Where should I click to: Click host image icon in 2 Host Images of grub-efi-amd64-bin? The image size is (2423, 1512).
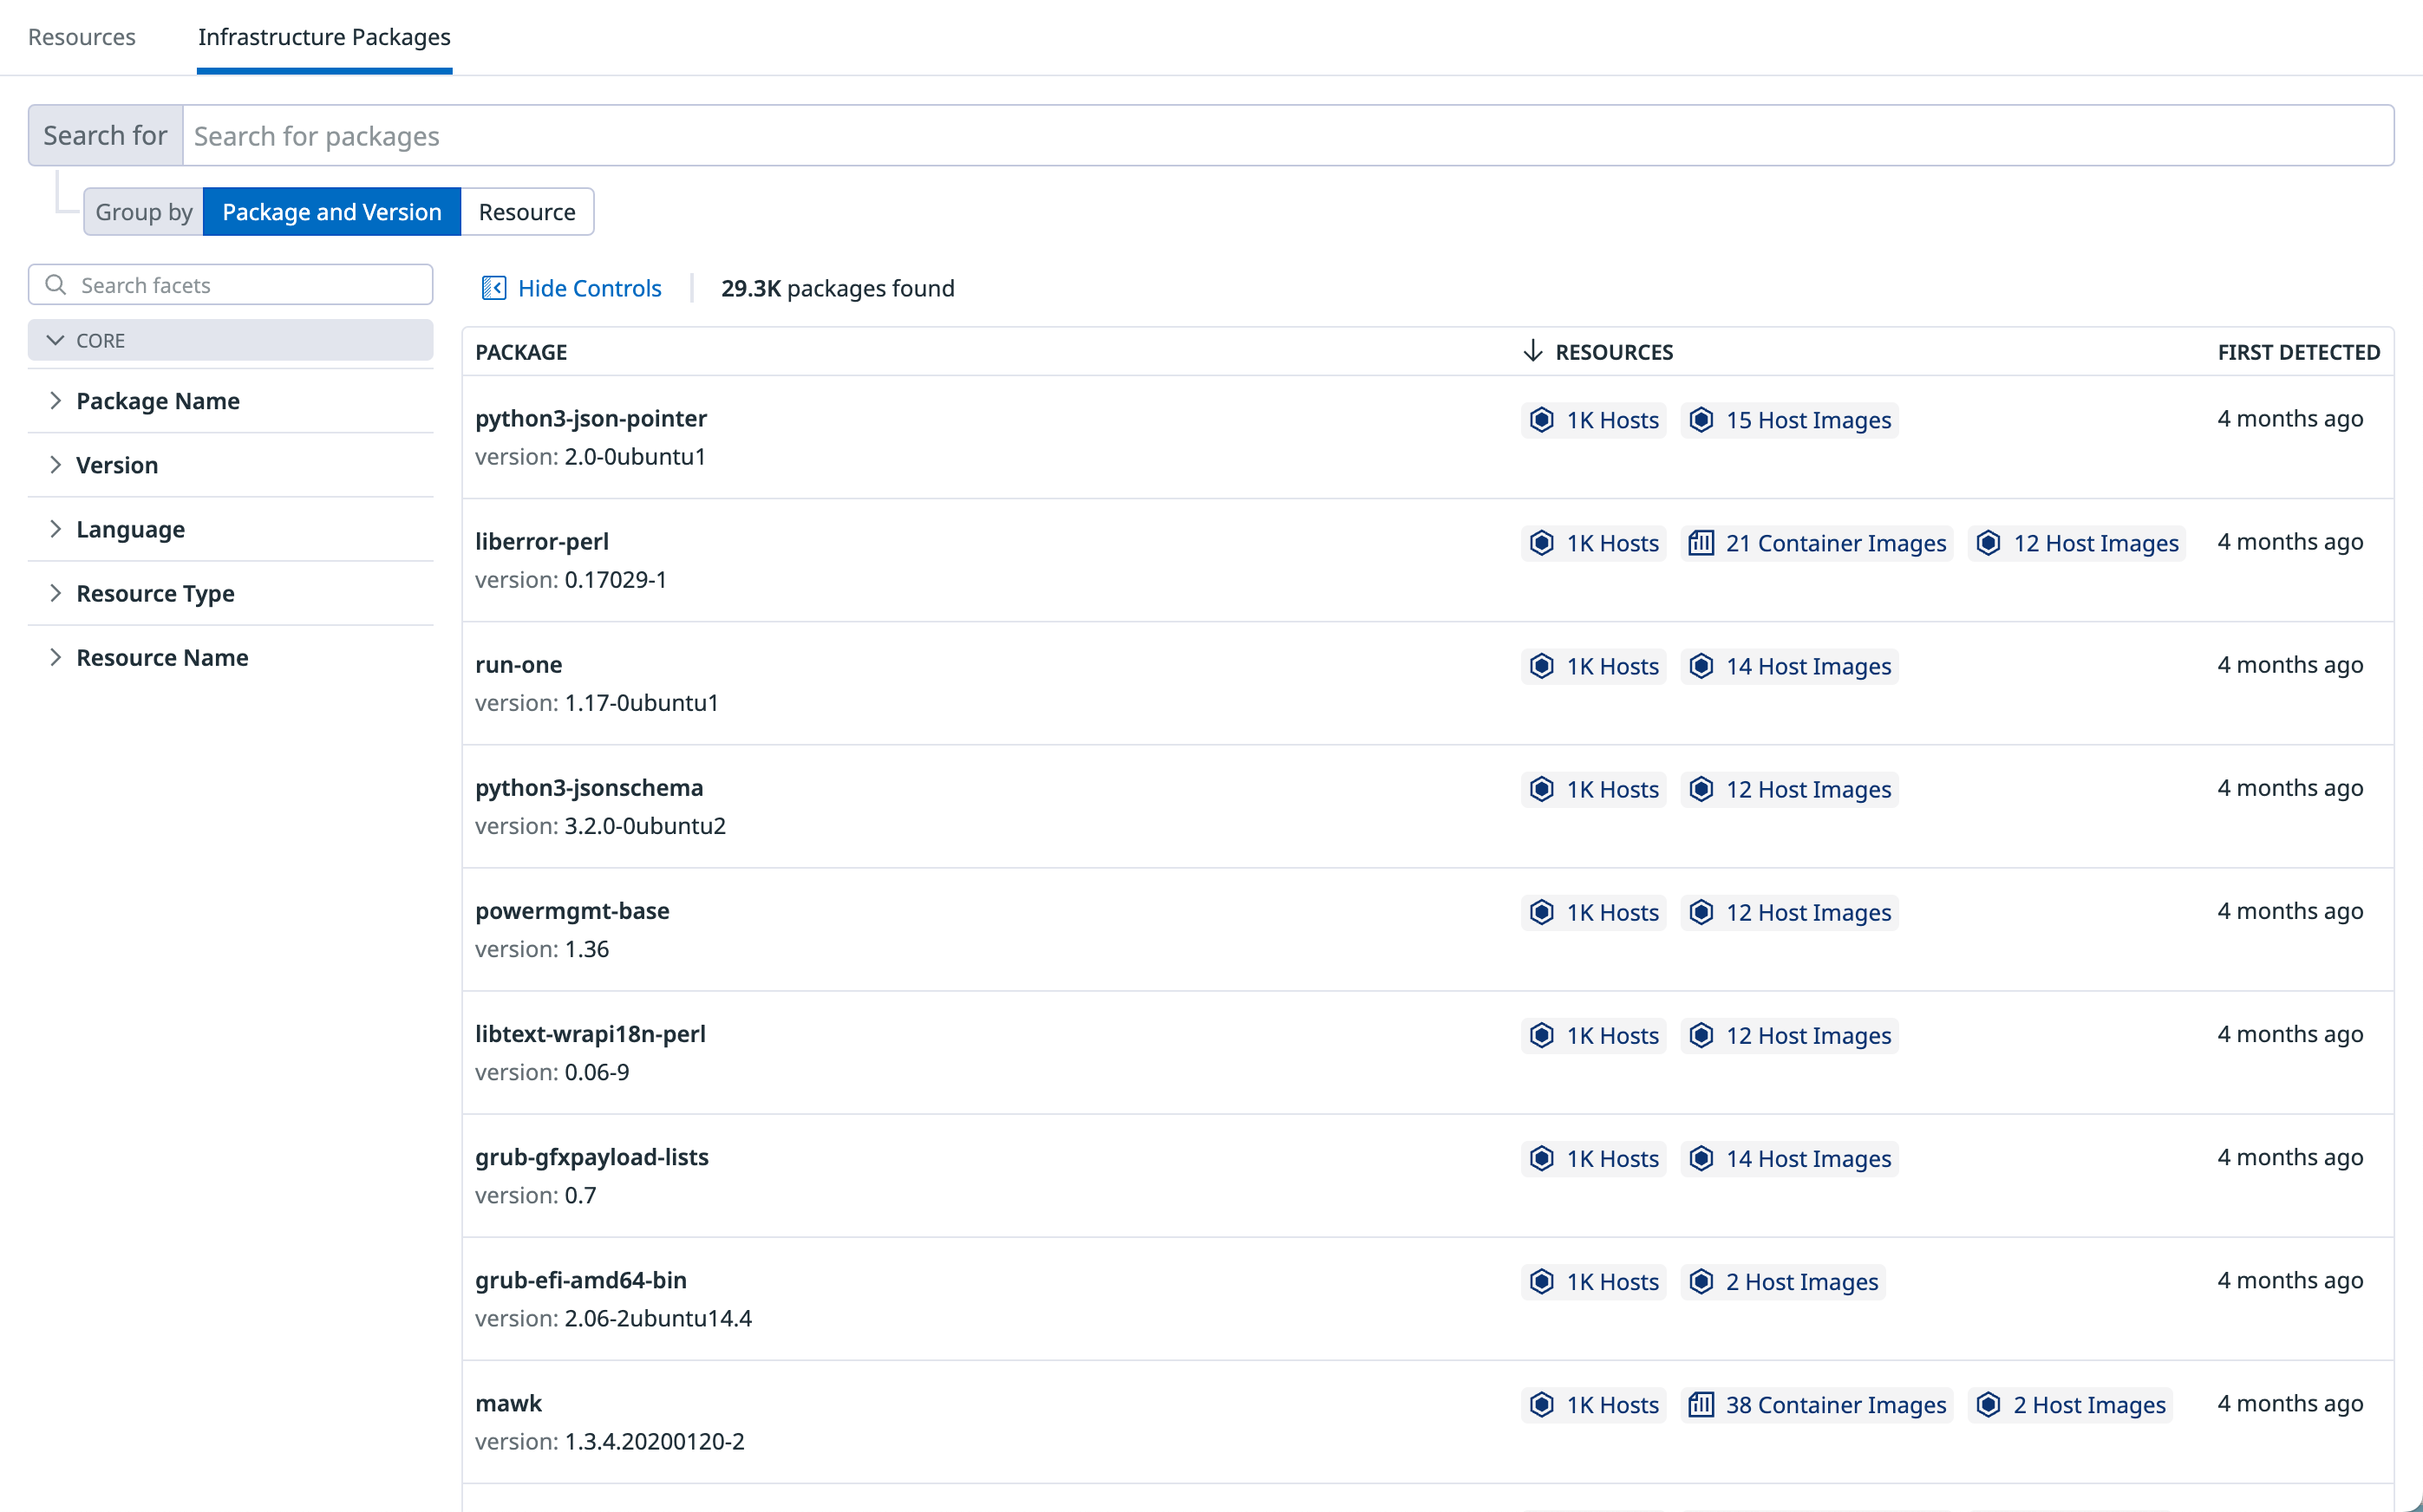point(1701,1281)
